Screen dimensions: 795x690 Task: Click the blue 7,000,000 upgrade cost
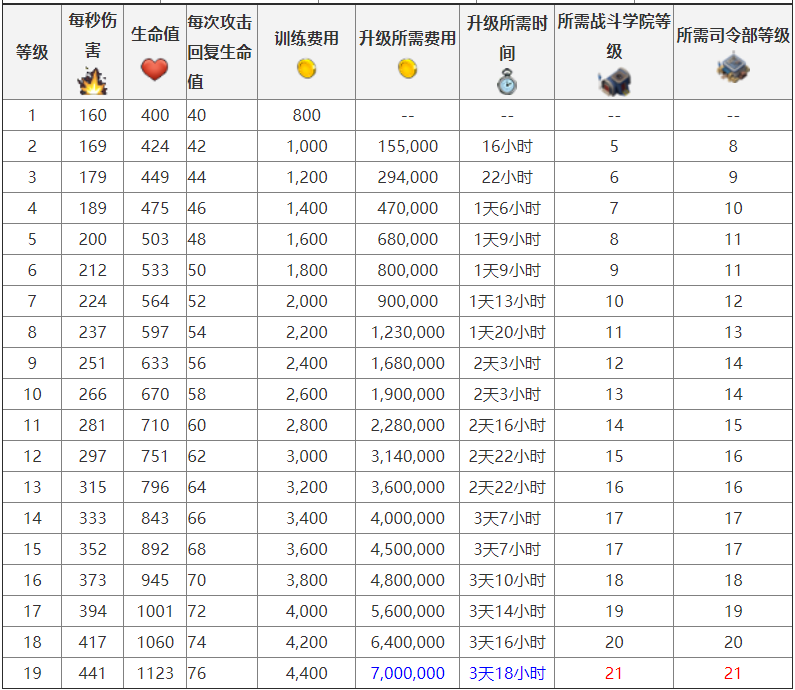(407, 673)
